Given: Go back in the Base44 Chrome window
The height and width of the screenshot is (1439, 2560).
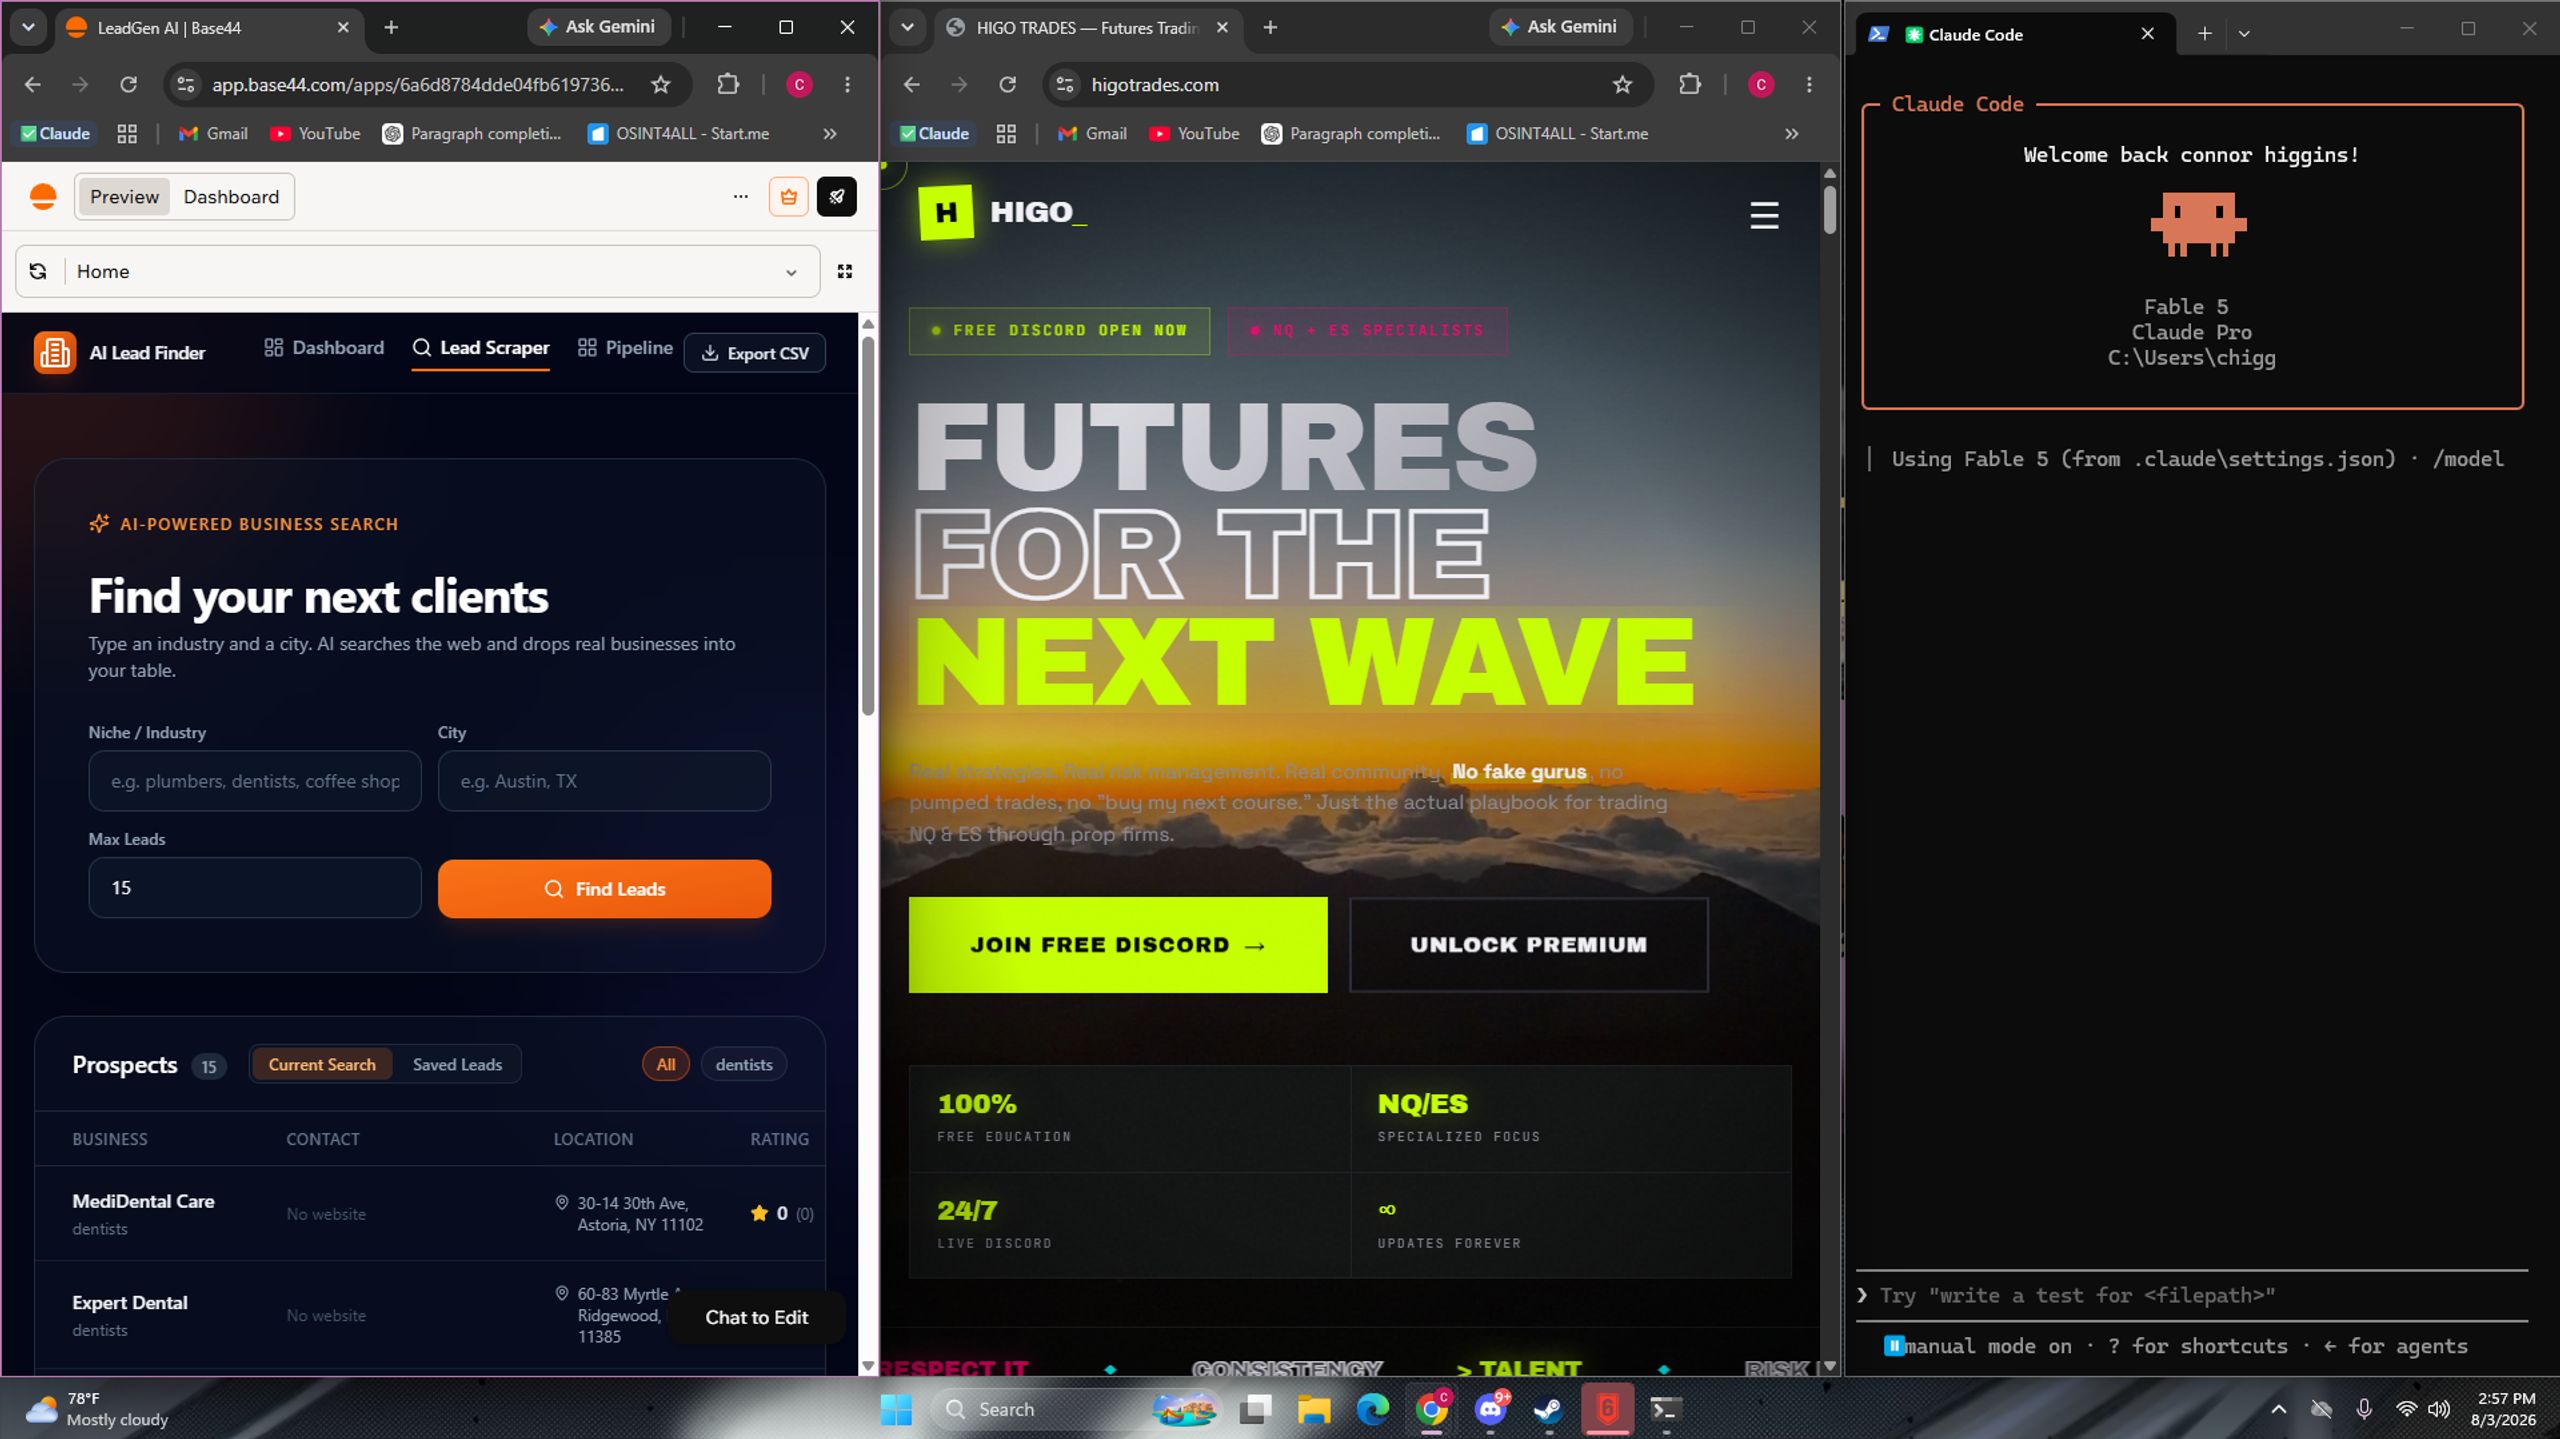Looking at the screenshot, I should click(33, 85).
